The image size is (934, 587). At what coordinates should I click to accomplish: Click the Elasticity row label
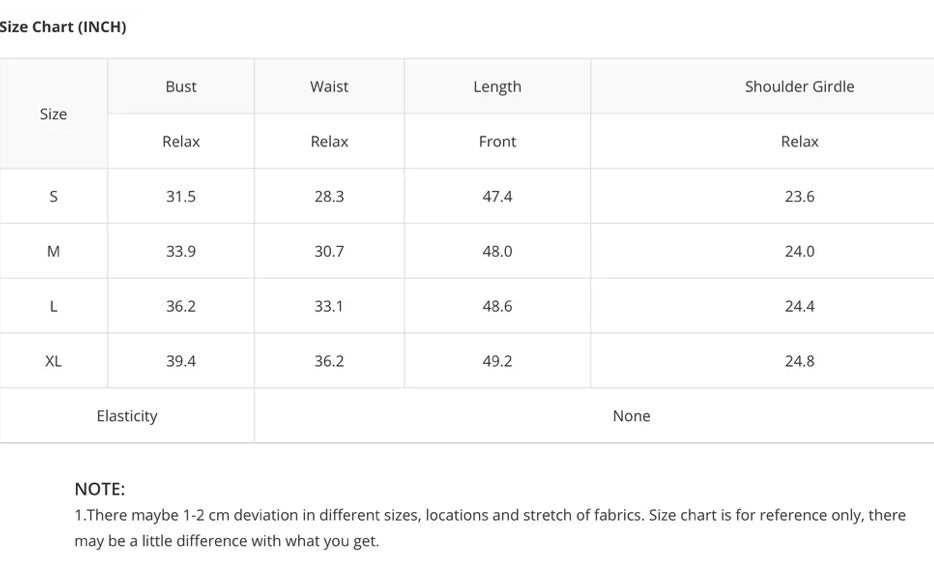(127, 416)
